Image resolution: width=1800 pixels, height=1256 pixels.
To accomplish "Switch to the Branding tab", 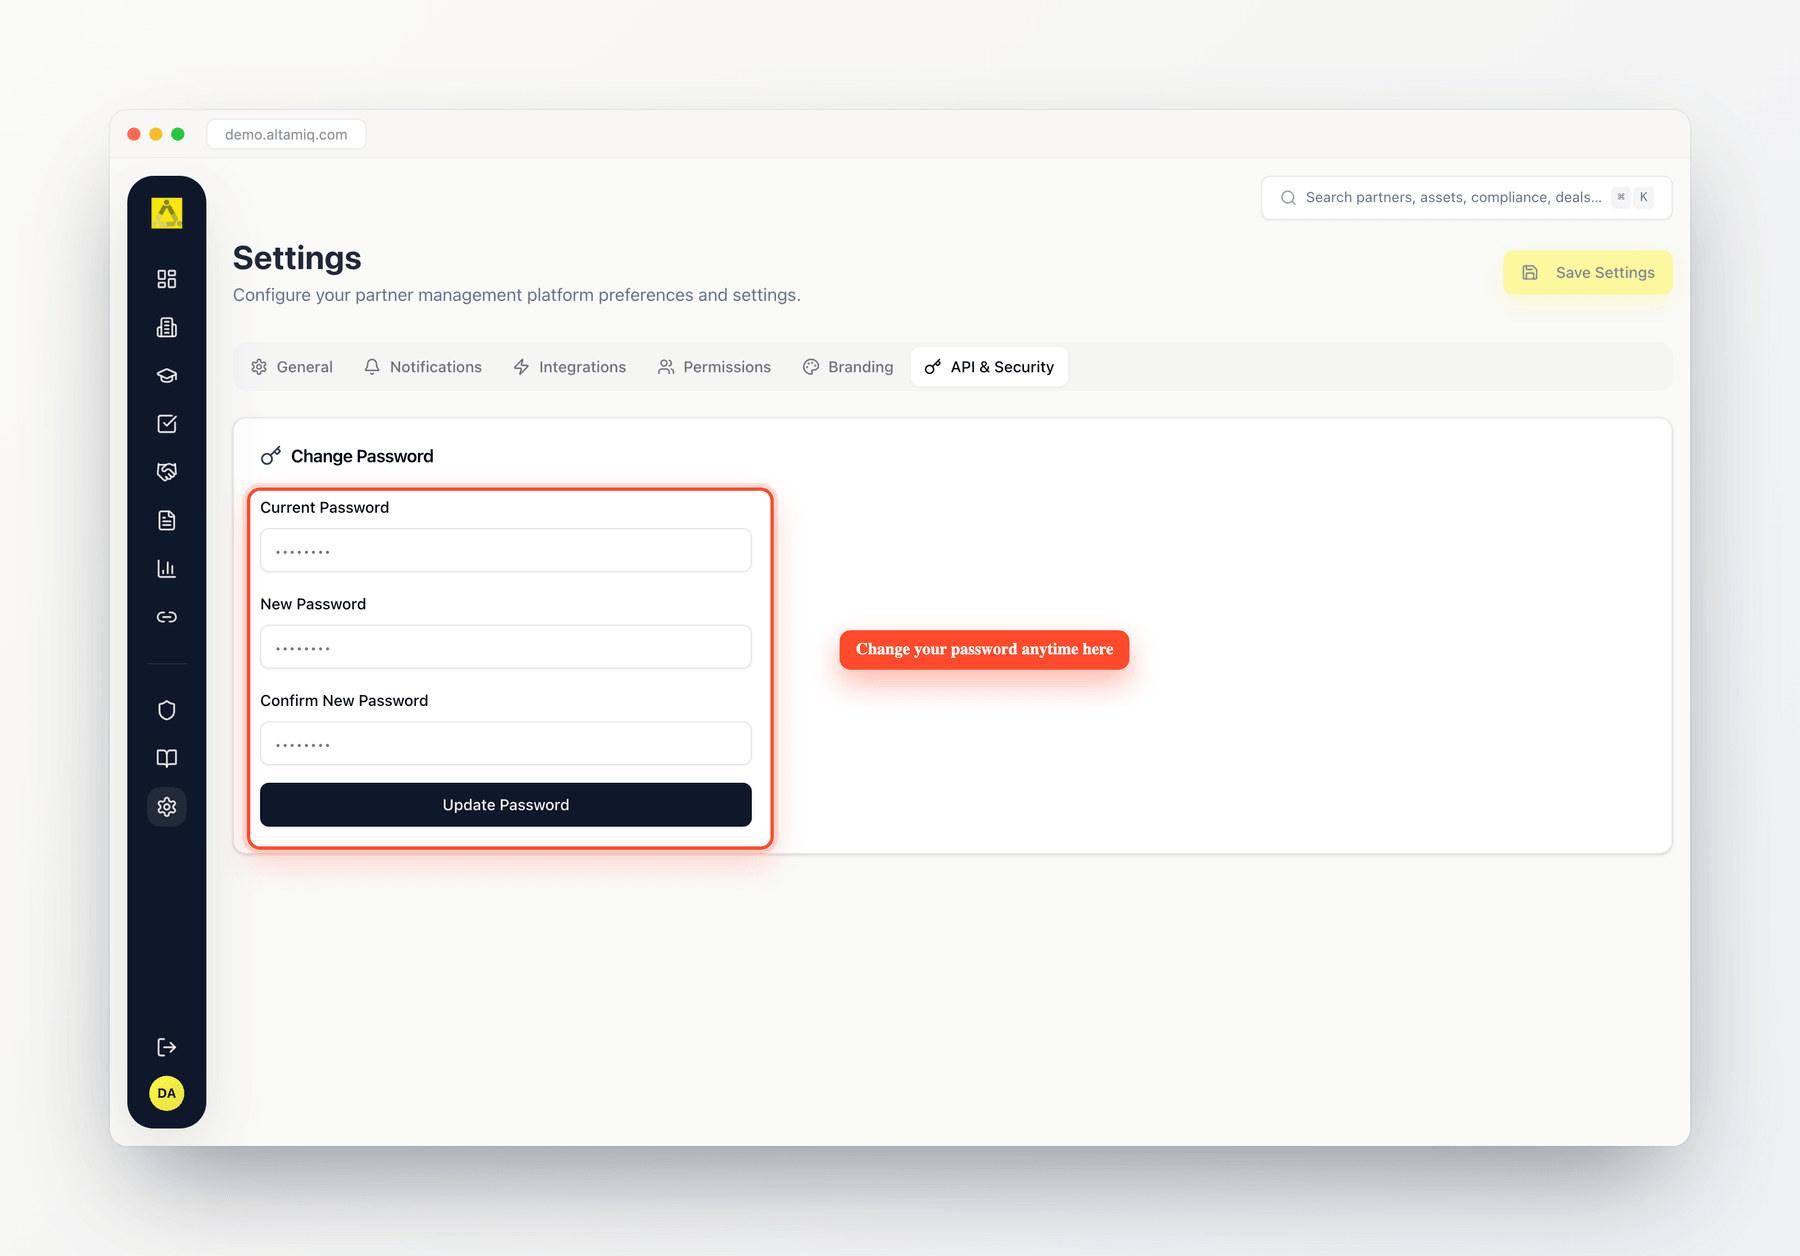I will (848, 367).
